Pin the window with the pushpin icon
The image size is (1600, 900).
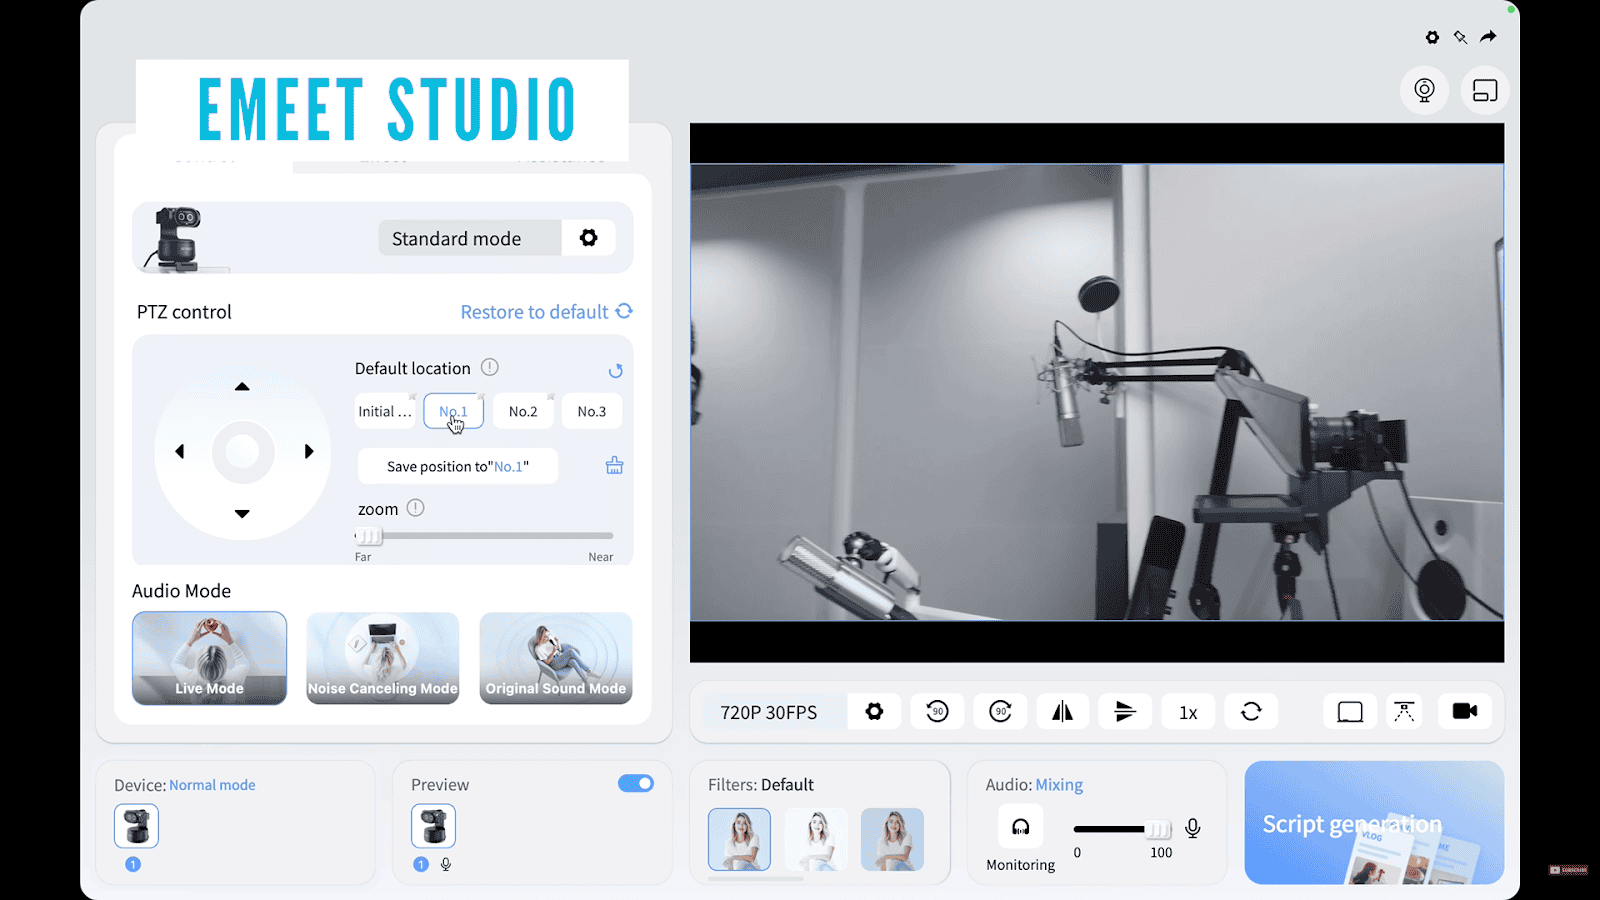coord(1460,37)
